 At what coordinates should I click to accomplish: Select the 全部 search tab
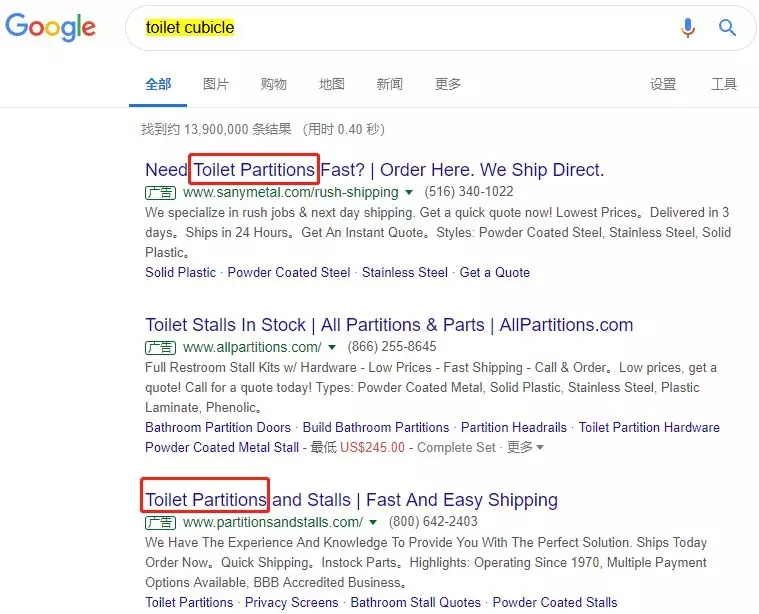(158, 84)
